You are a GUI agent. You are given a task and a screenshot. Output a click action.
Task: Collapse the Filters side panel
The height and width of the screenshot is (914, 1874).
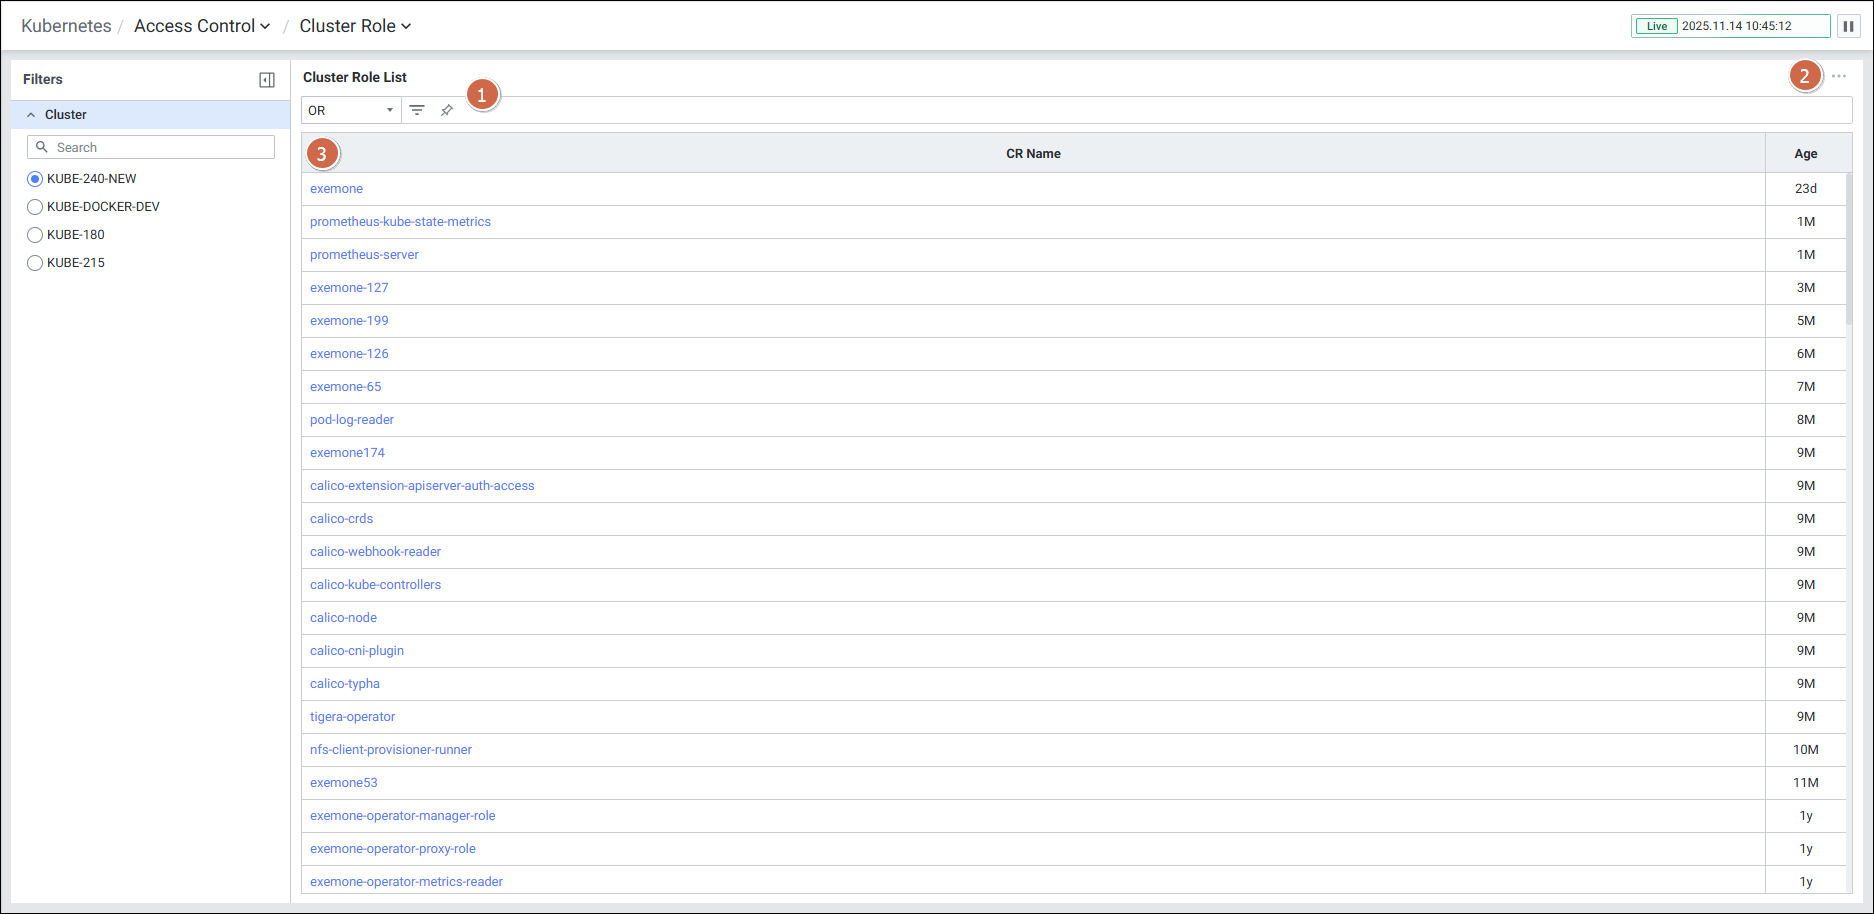[x=267, y=80]
